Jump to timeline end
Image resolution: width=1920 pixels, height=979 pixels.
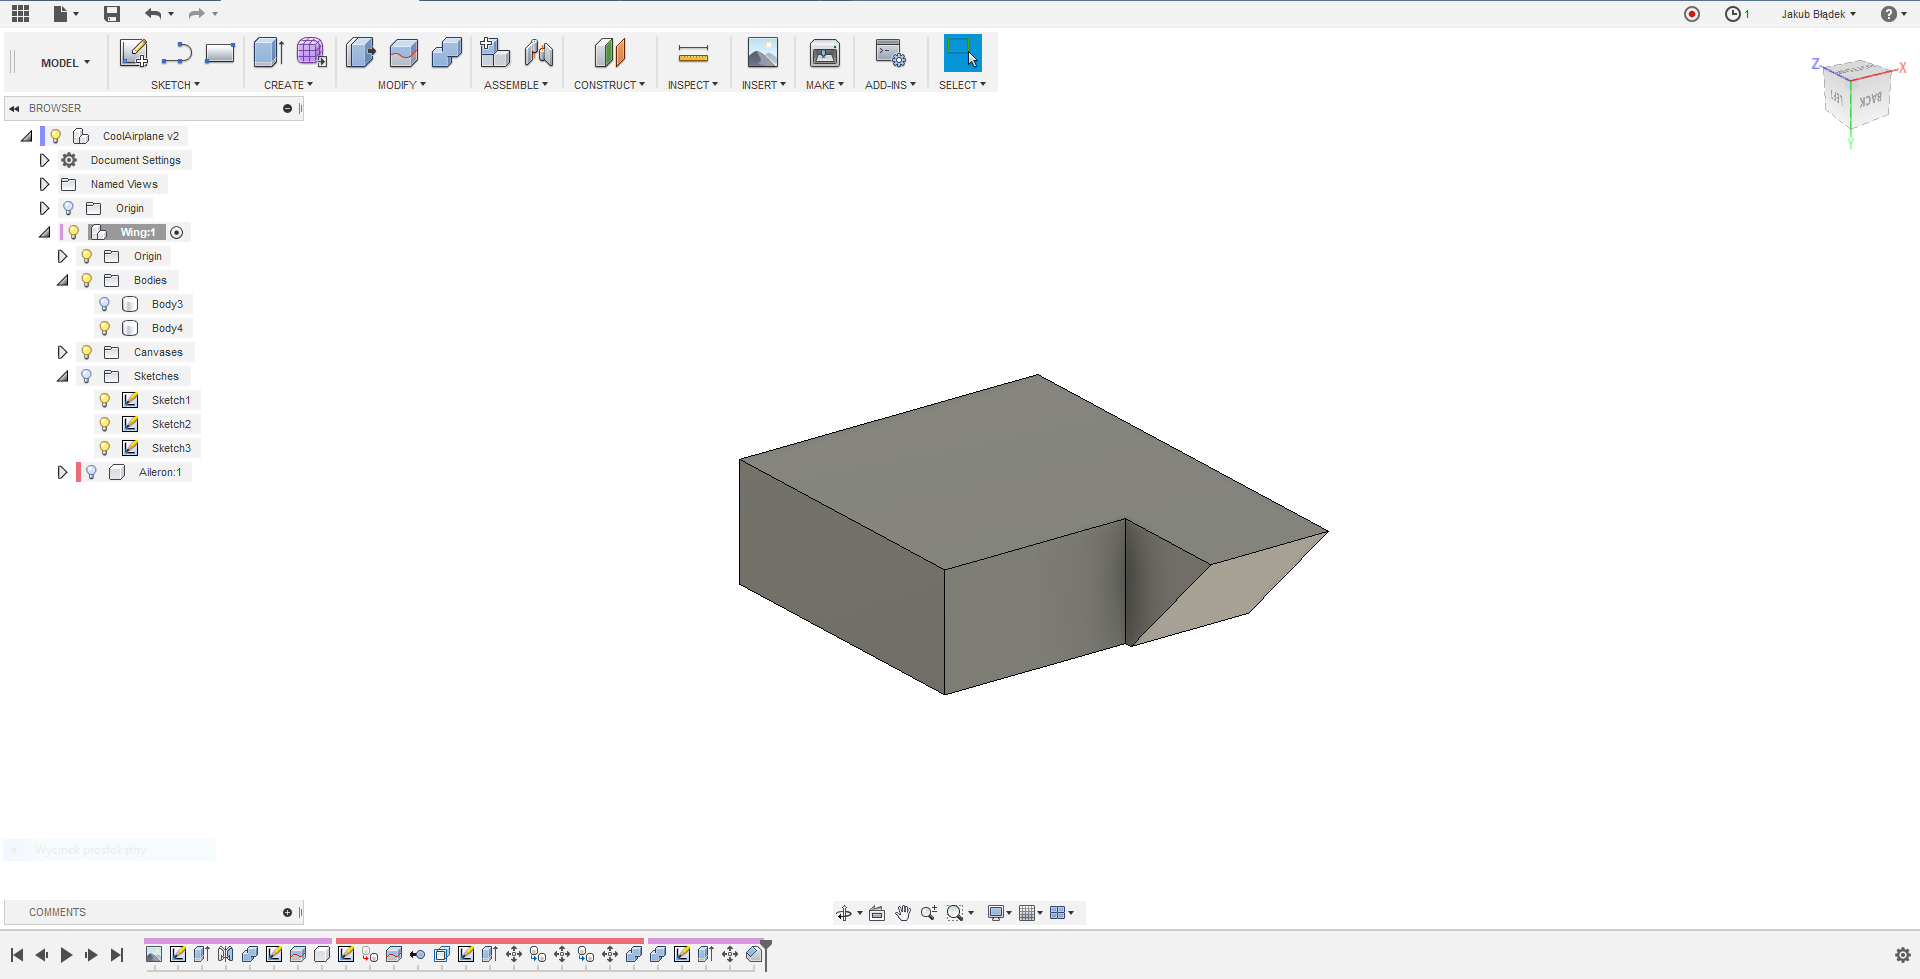[117, 955]
